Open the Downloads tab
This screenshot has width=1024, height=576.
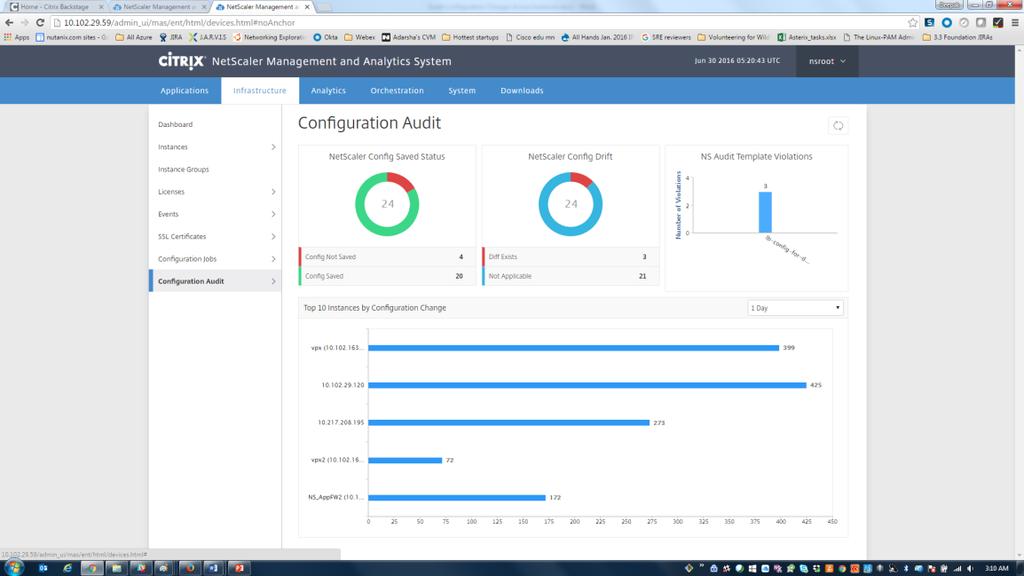coord(522,91)
